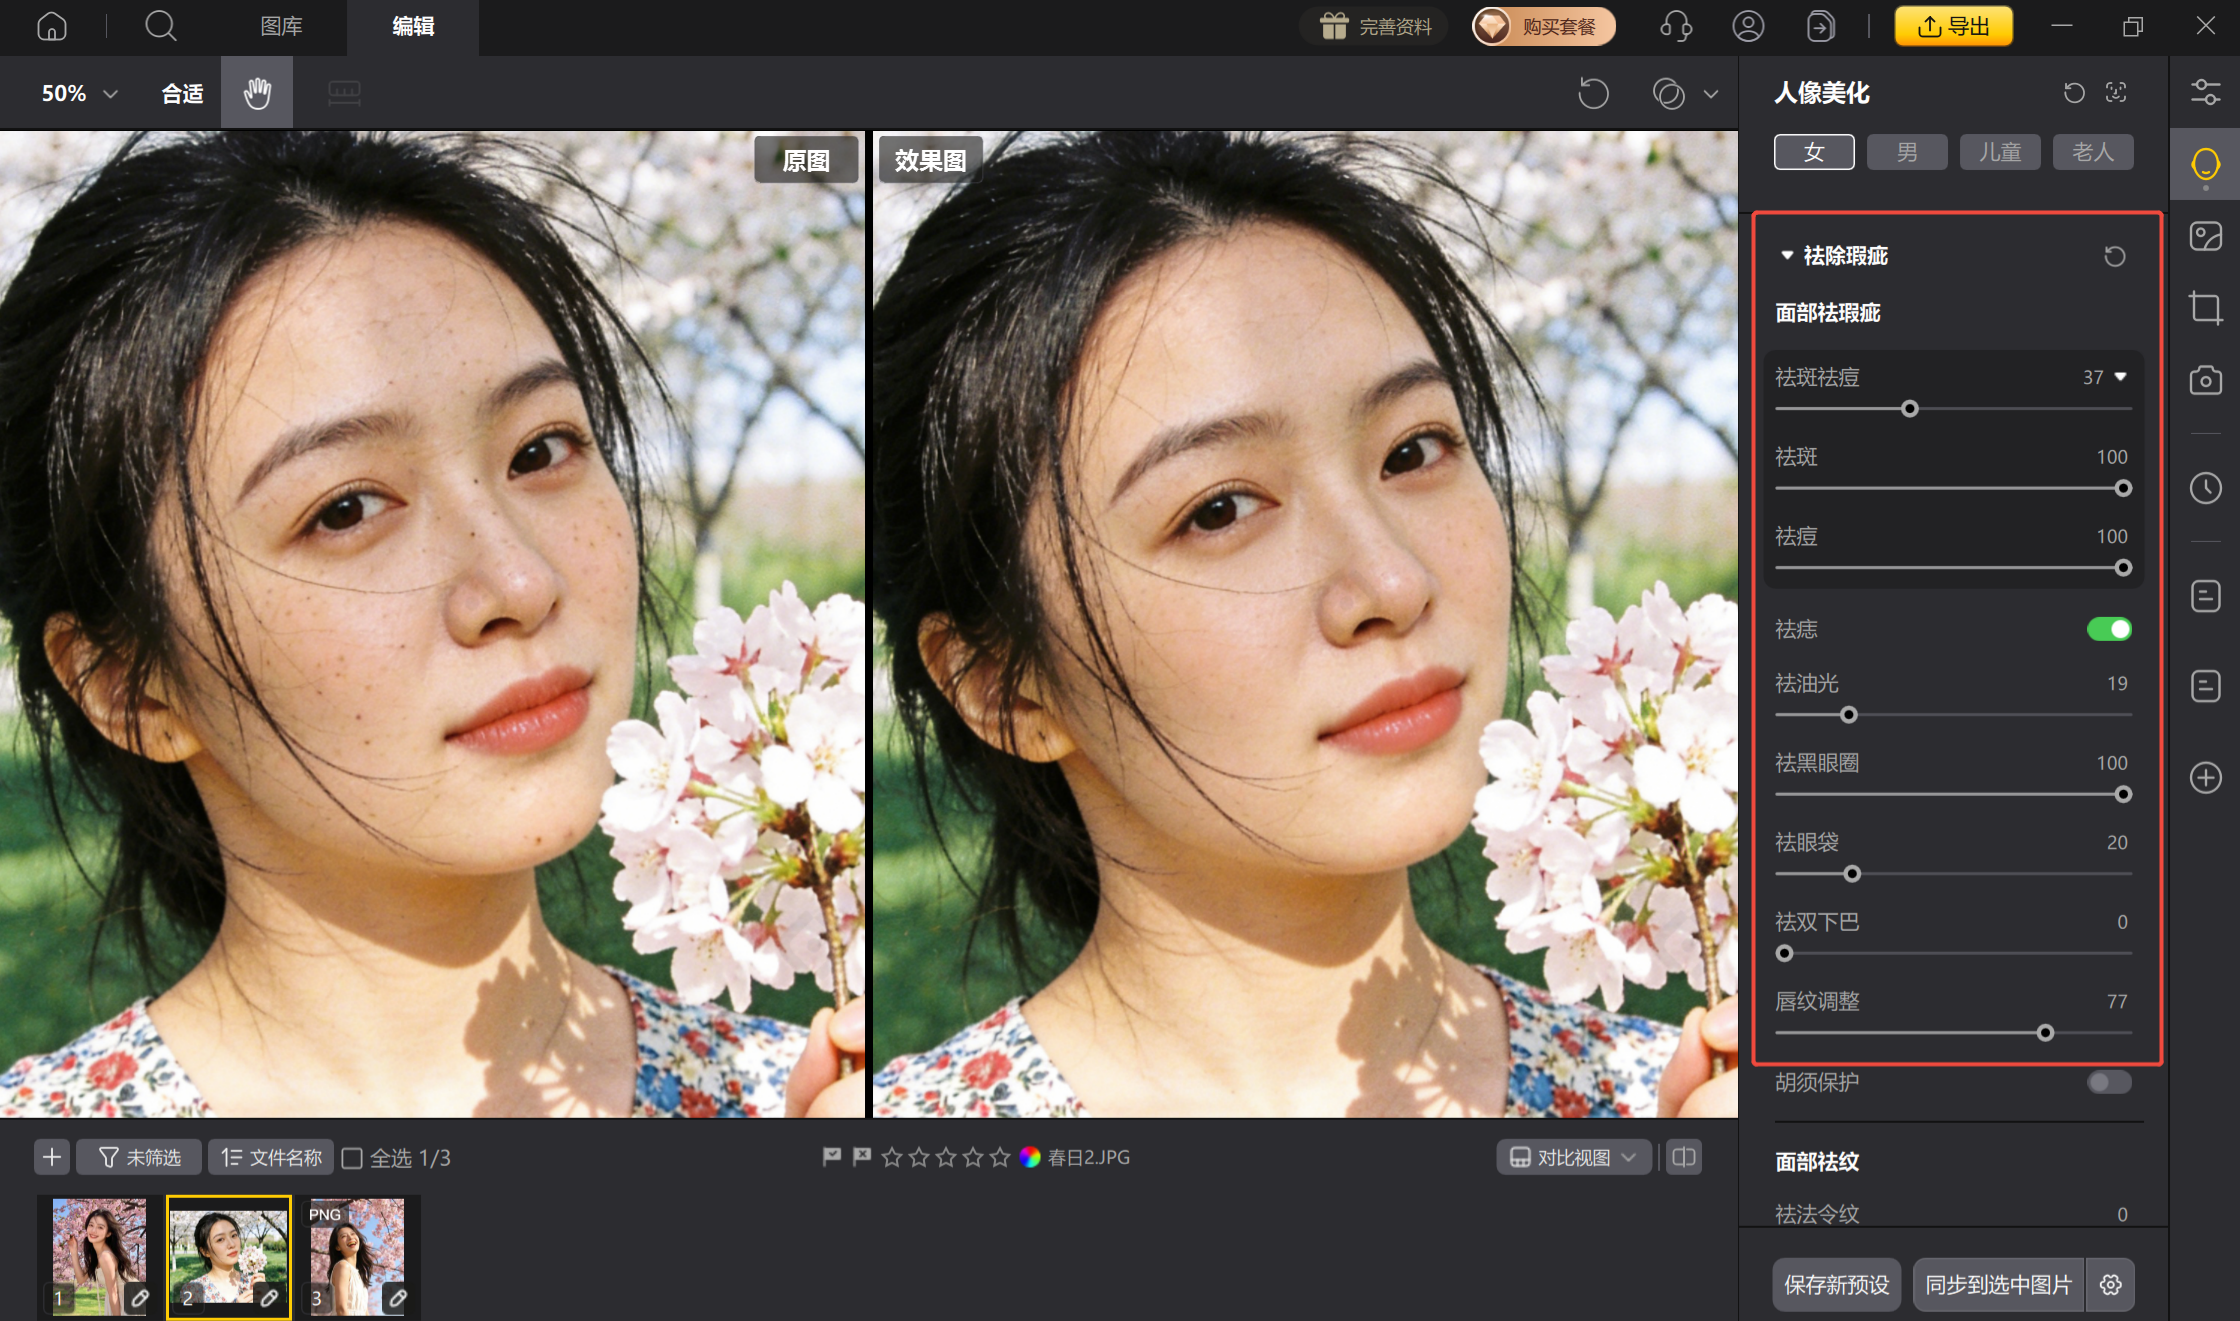The height and width of the screenshot is (1321, 2240).
Task: Select the hand pan tool
Action: pos(257,93)
